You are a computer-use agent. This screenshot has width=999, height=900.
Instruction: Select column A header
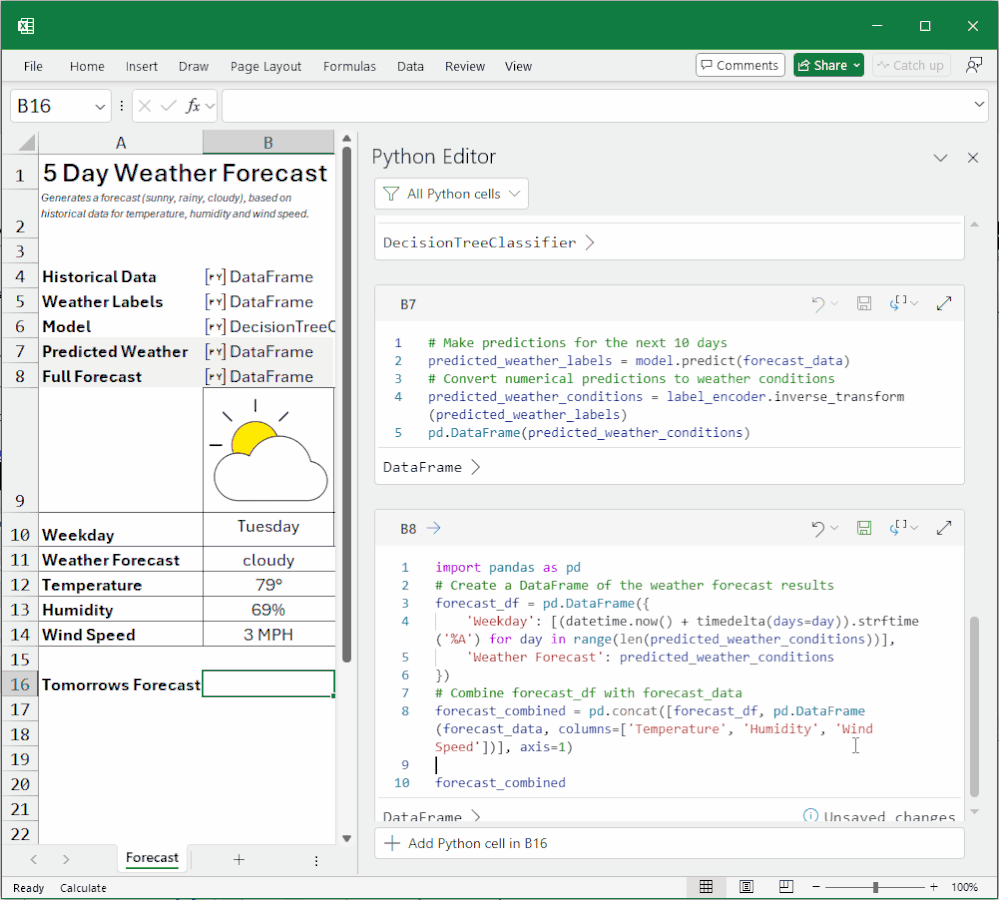tap(120, 143)
